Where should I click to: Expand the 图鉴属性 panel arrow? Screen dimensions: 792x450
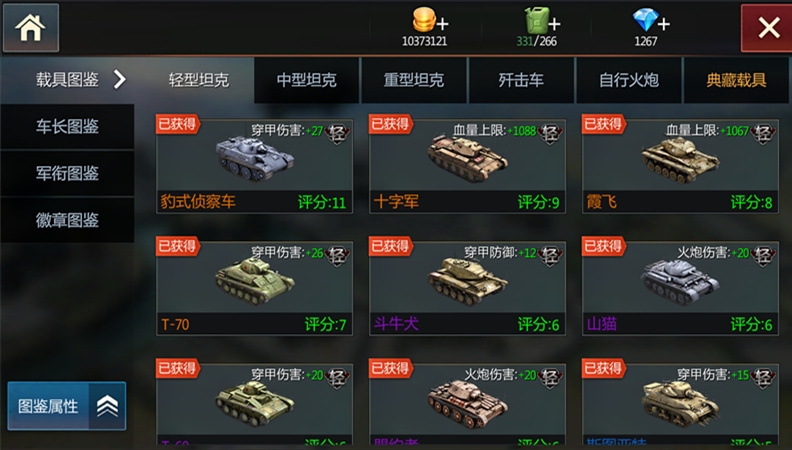coord(107,406)
